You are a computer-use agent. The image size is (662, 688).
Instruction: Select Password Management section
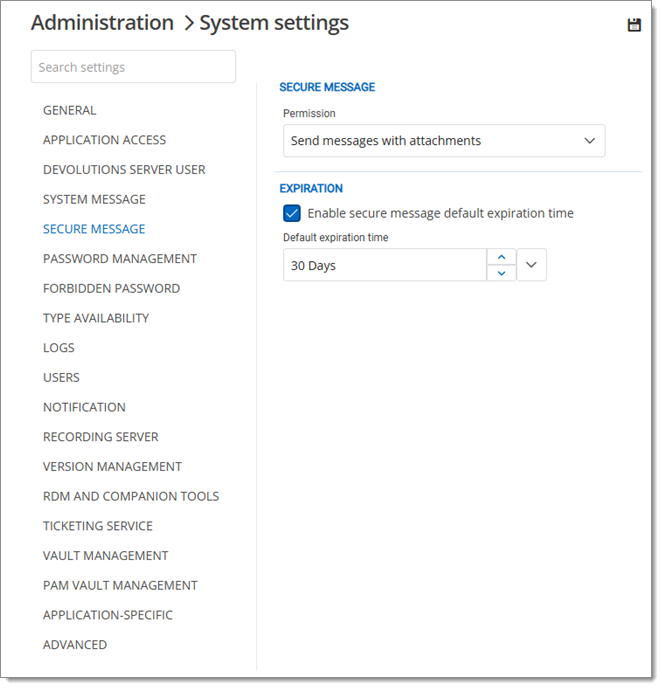[120, 259]
